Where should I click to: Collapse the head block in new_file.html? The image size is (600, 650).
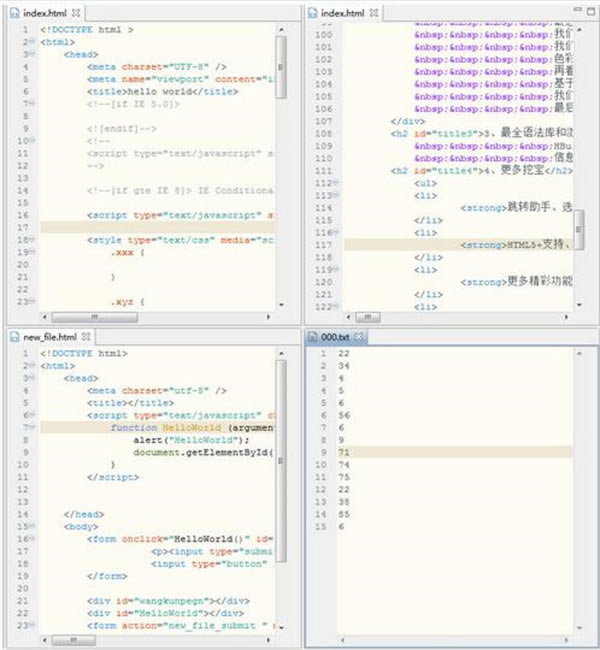click(x=30, y=379)
